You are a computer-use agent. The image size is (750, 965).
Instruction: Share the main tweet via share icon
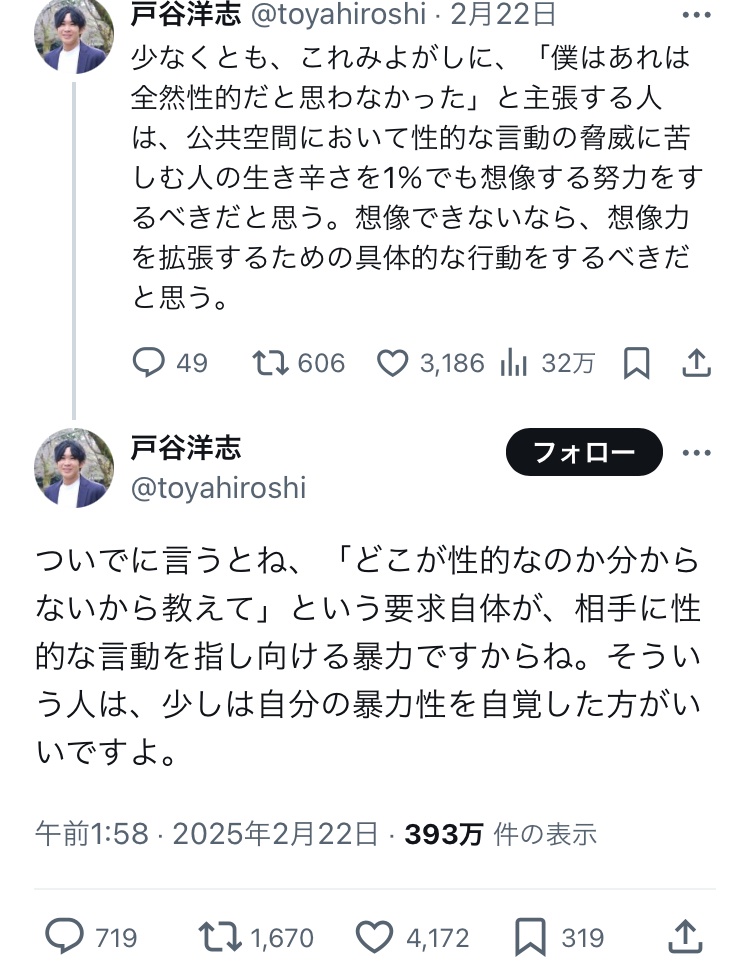[685, 937]
